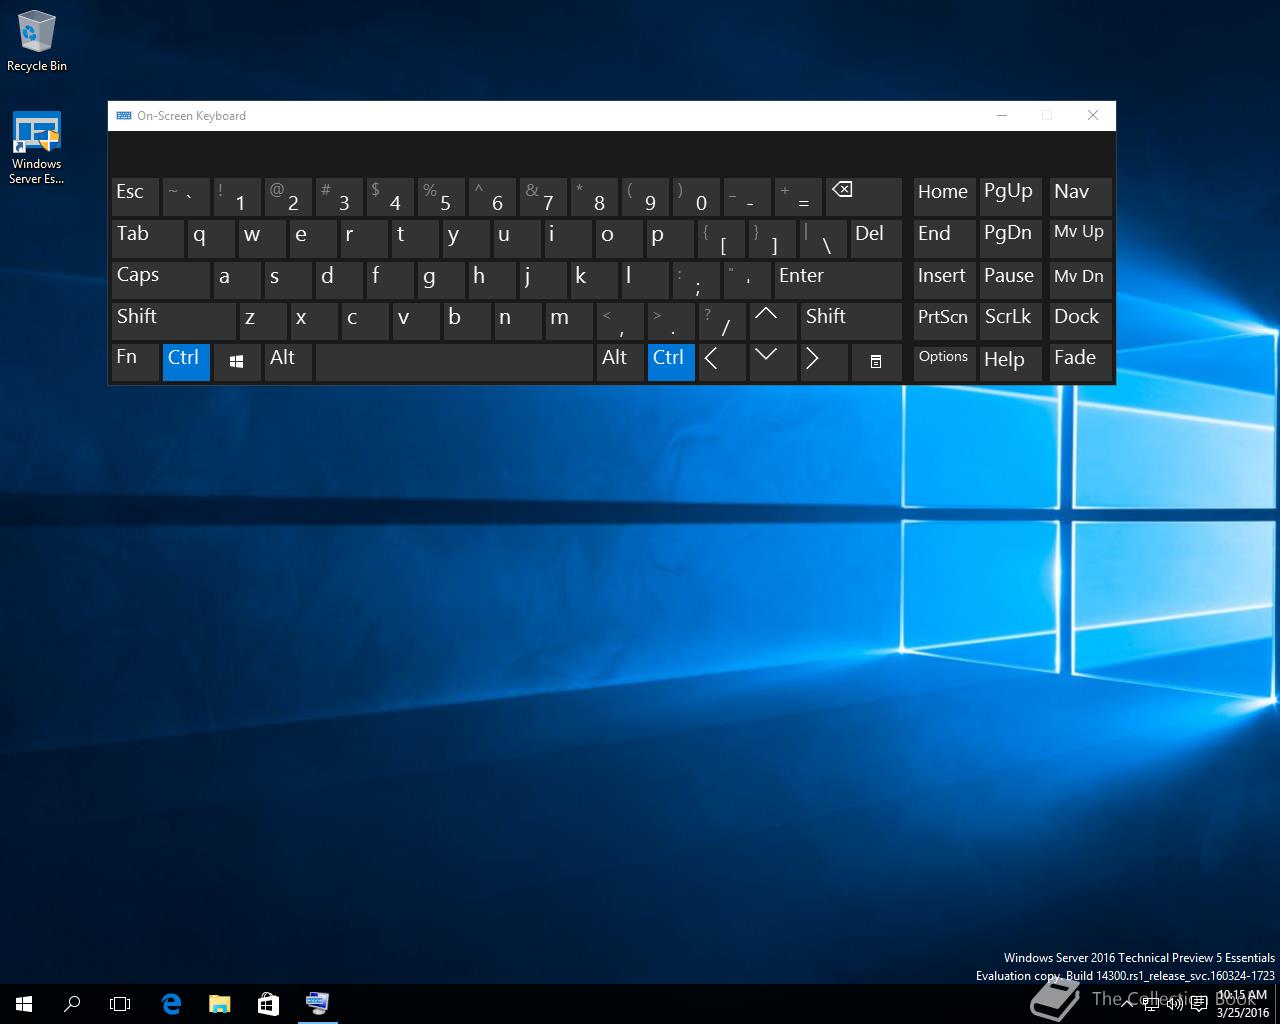Toggle the right Ctrl key
This screenshot has width=1280, height=1024.
pos(671,362)
